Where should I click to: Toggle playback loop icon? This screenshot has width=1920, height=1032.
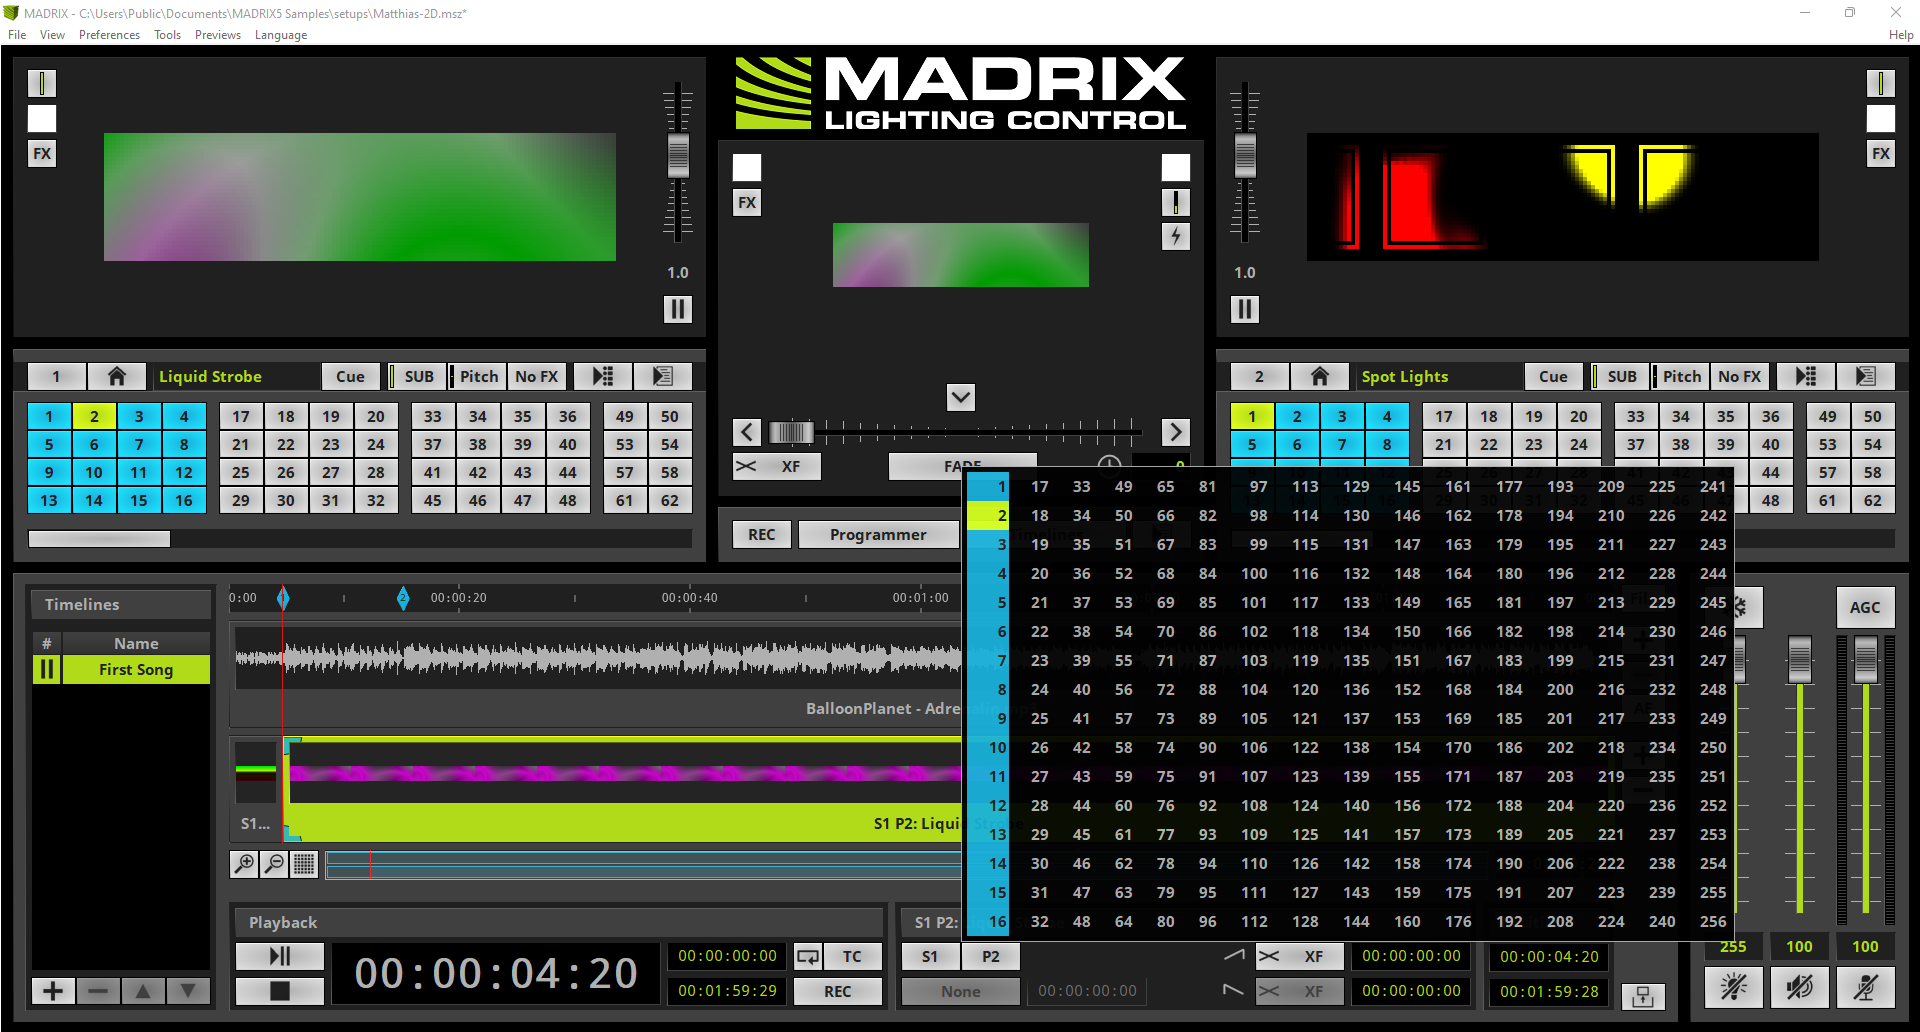(807, 956)
